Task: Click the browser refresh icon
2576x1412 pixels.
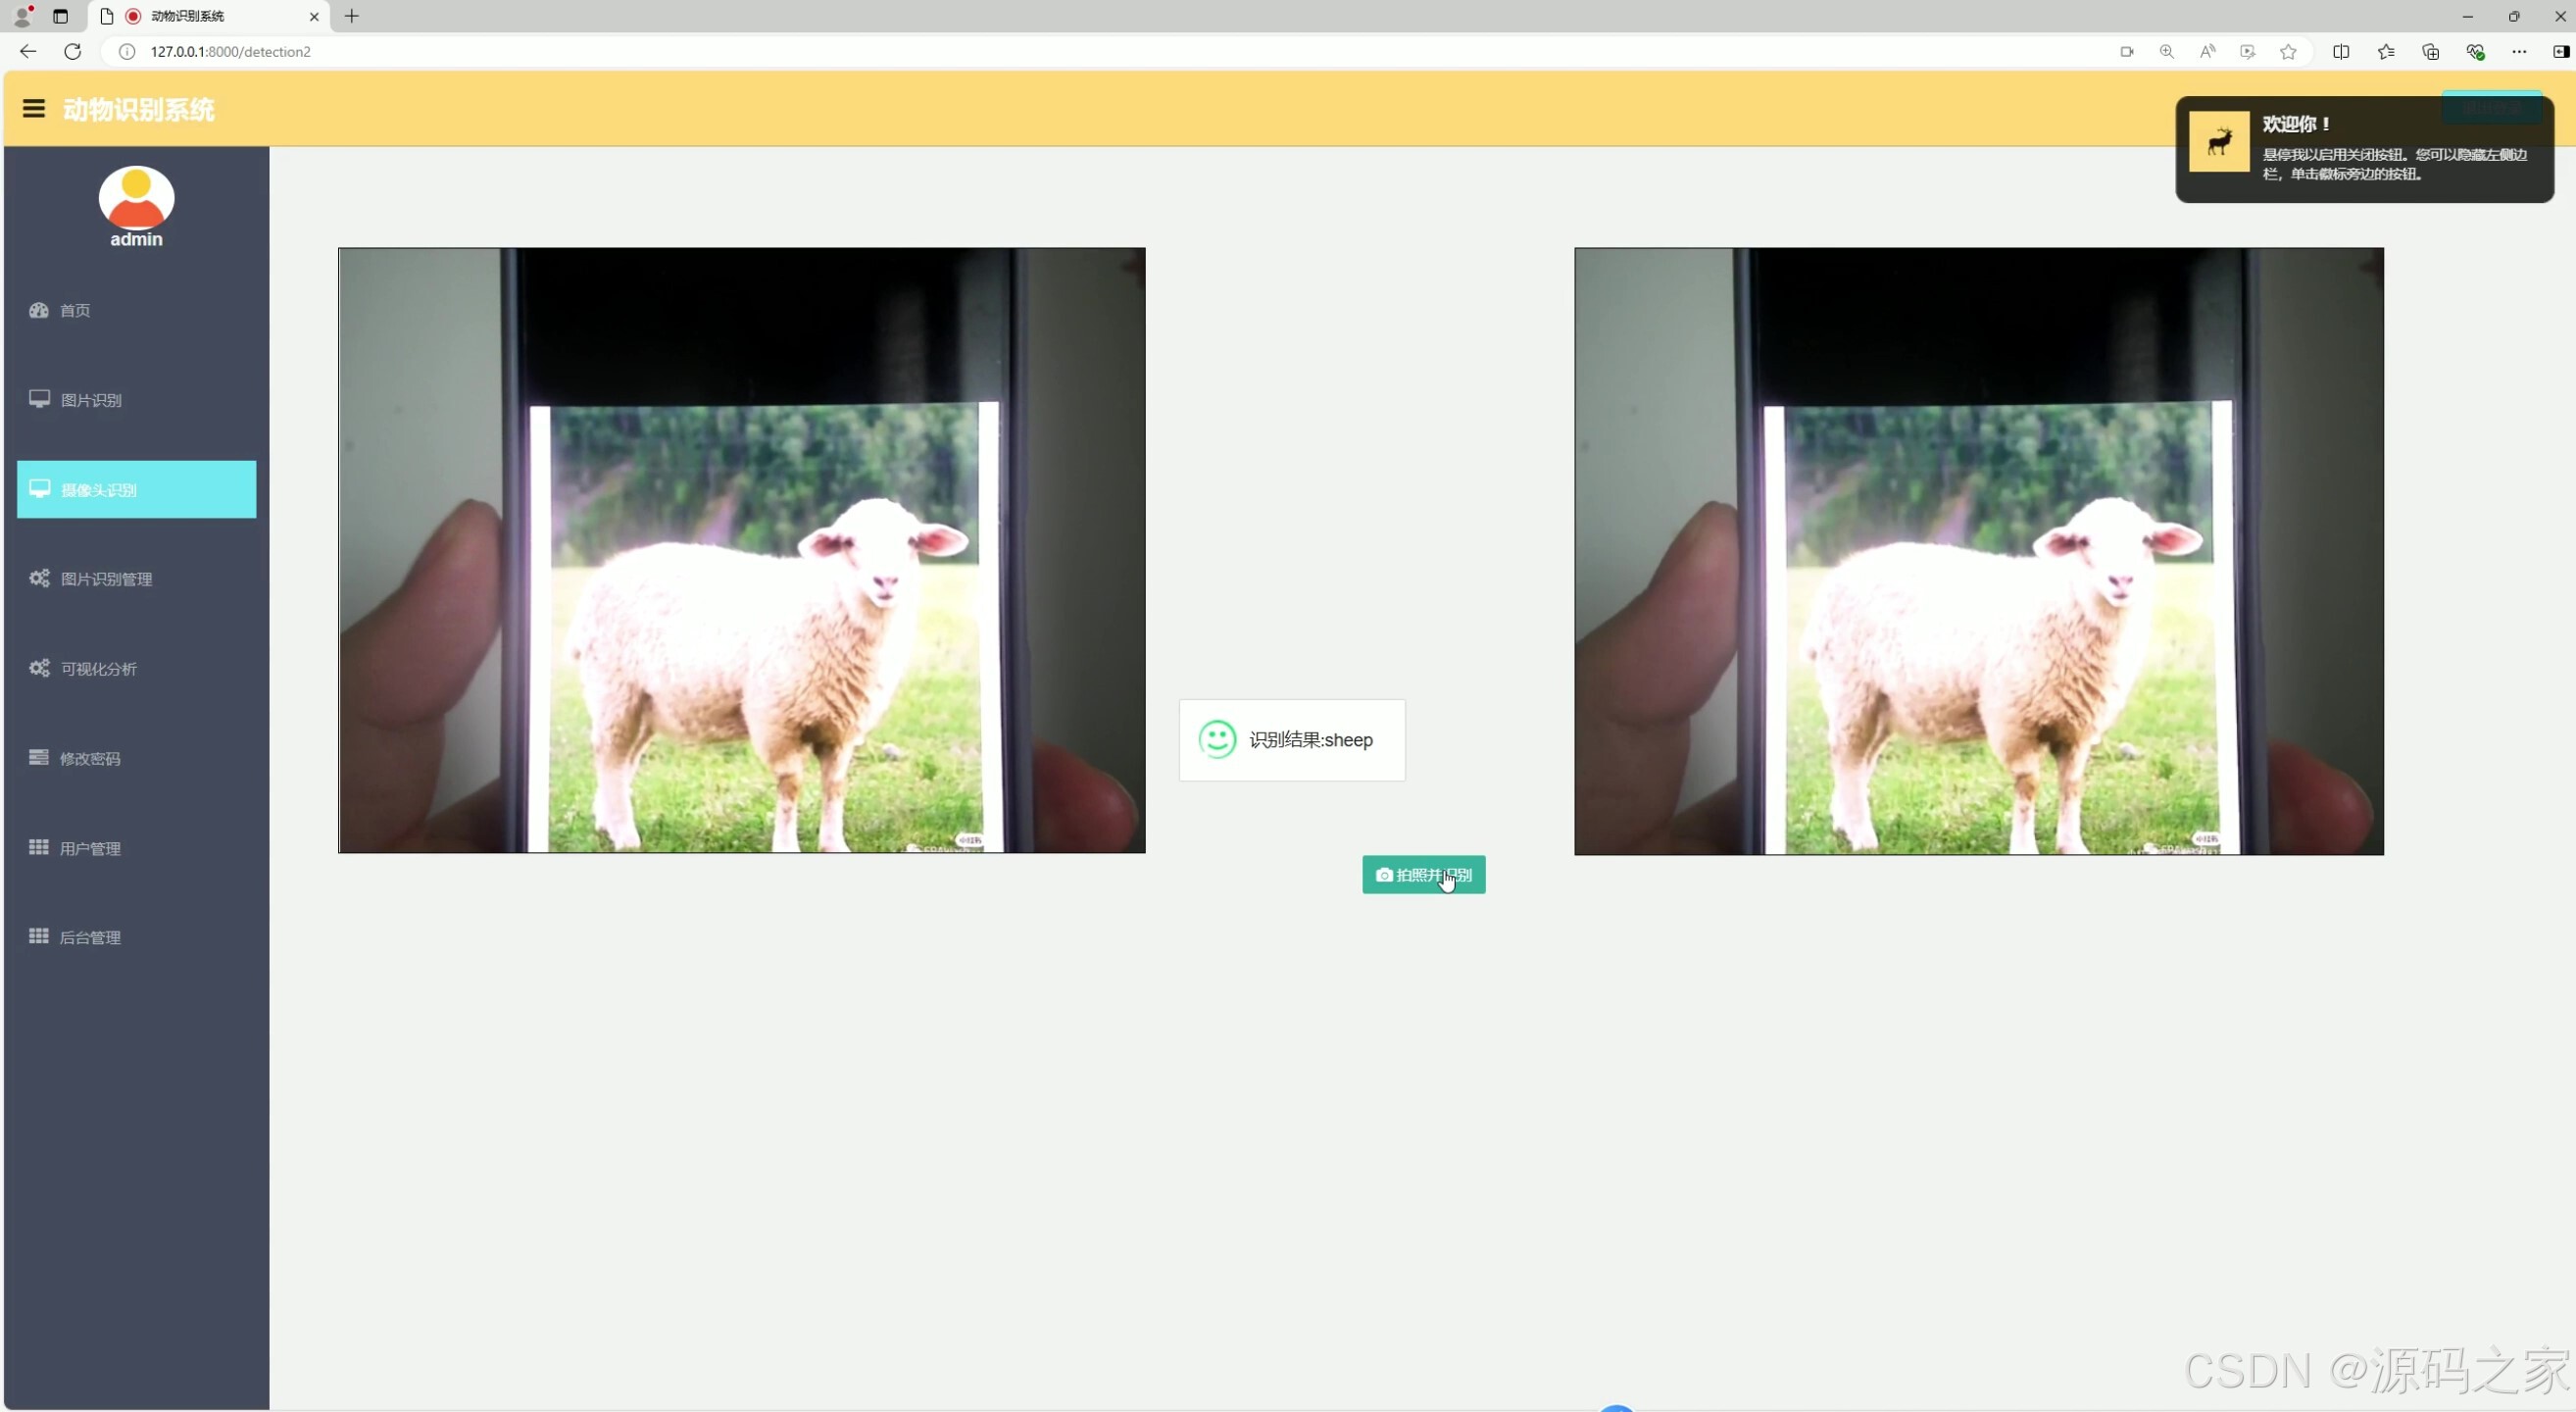Action: pos(72,51)
